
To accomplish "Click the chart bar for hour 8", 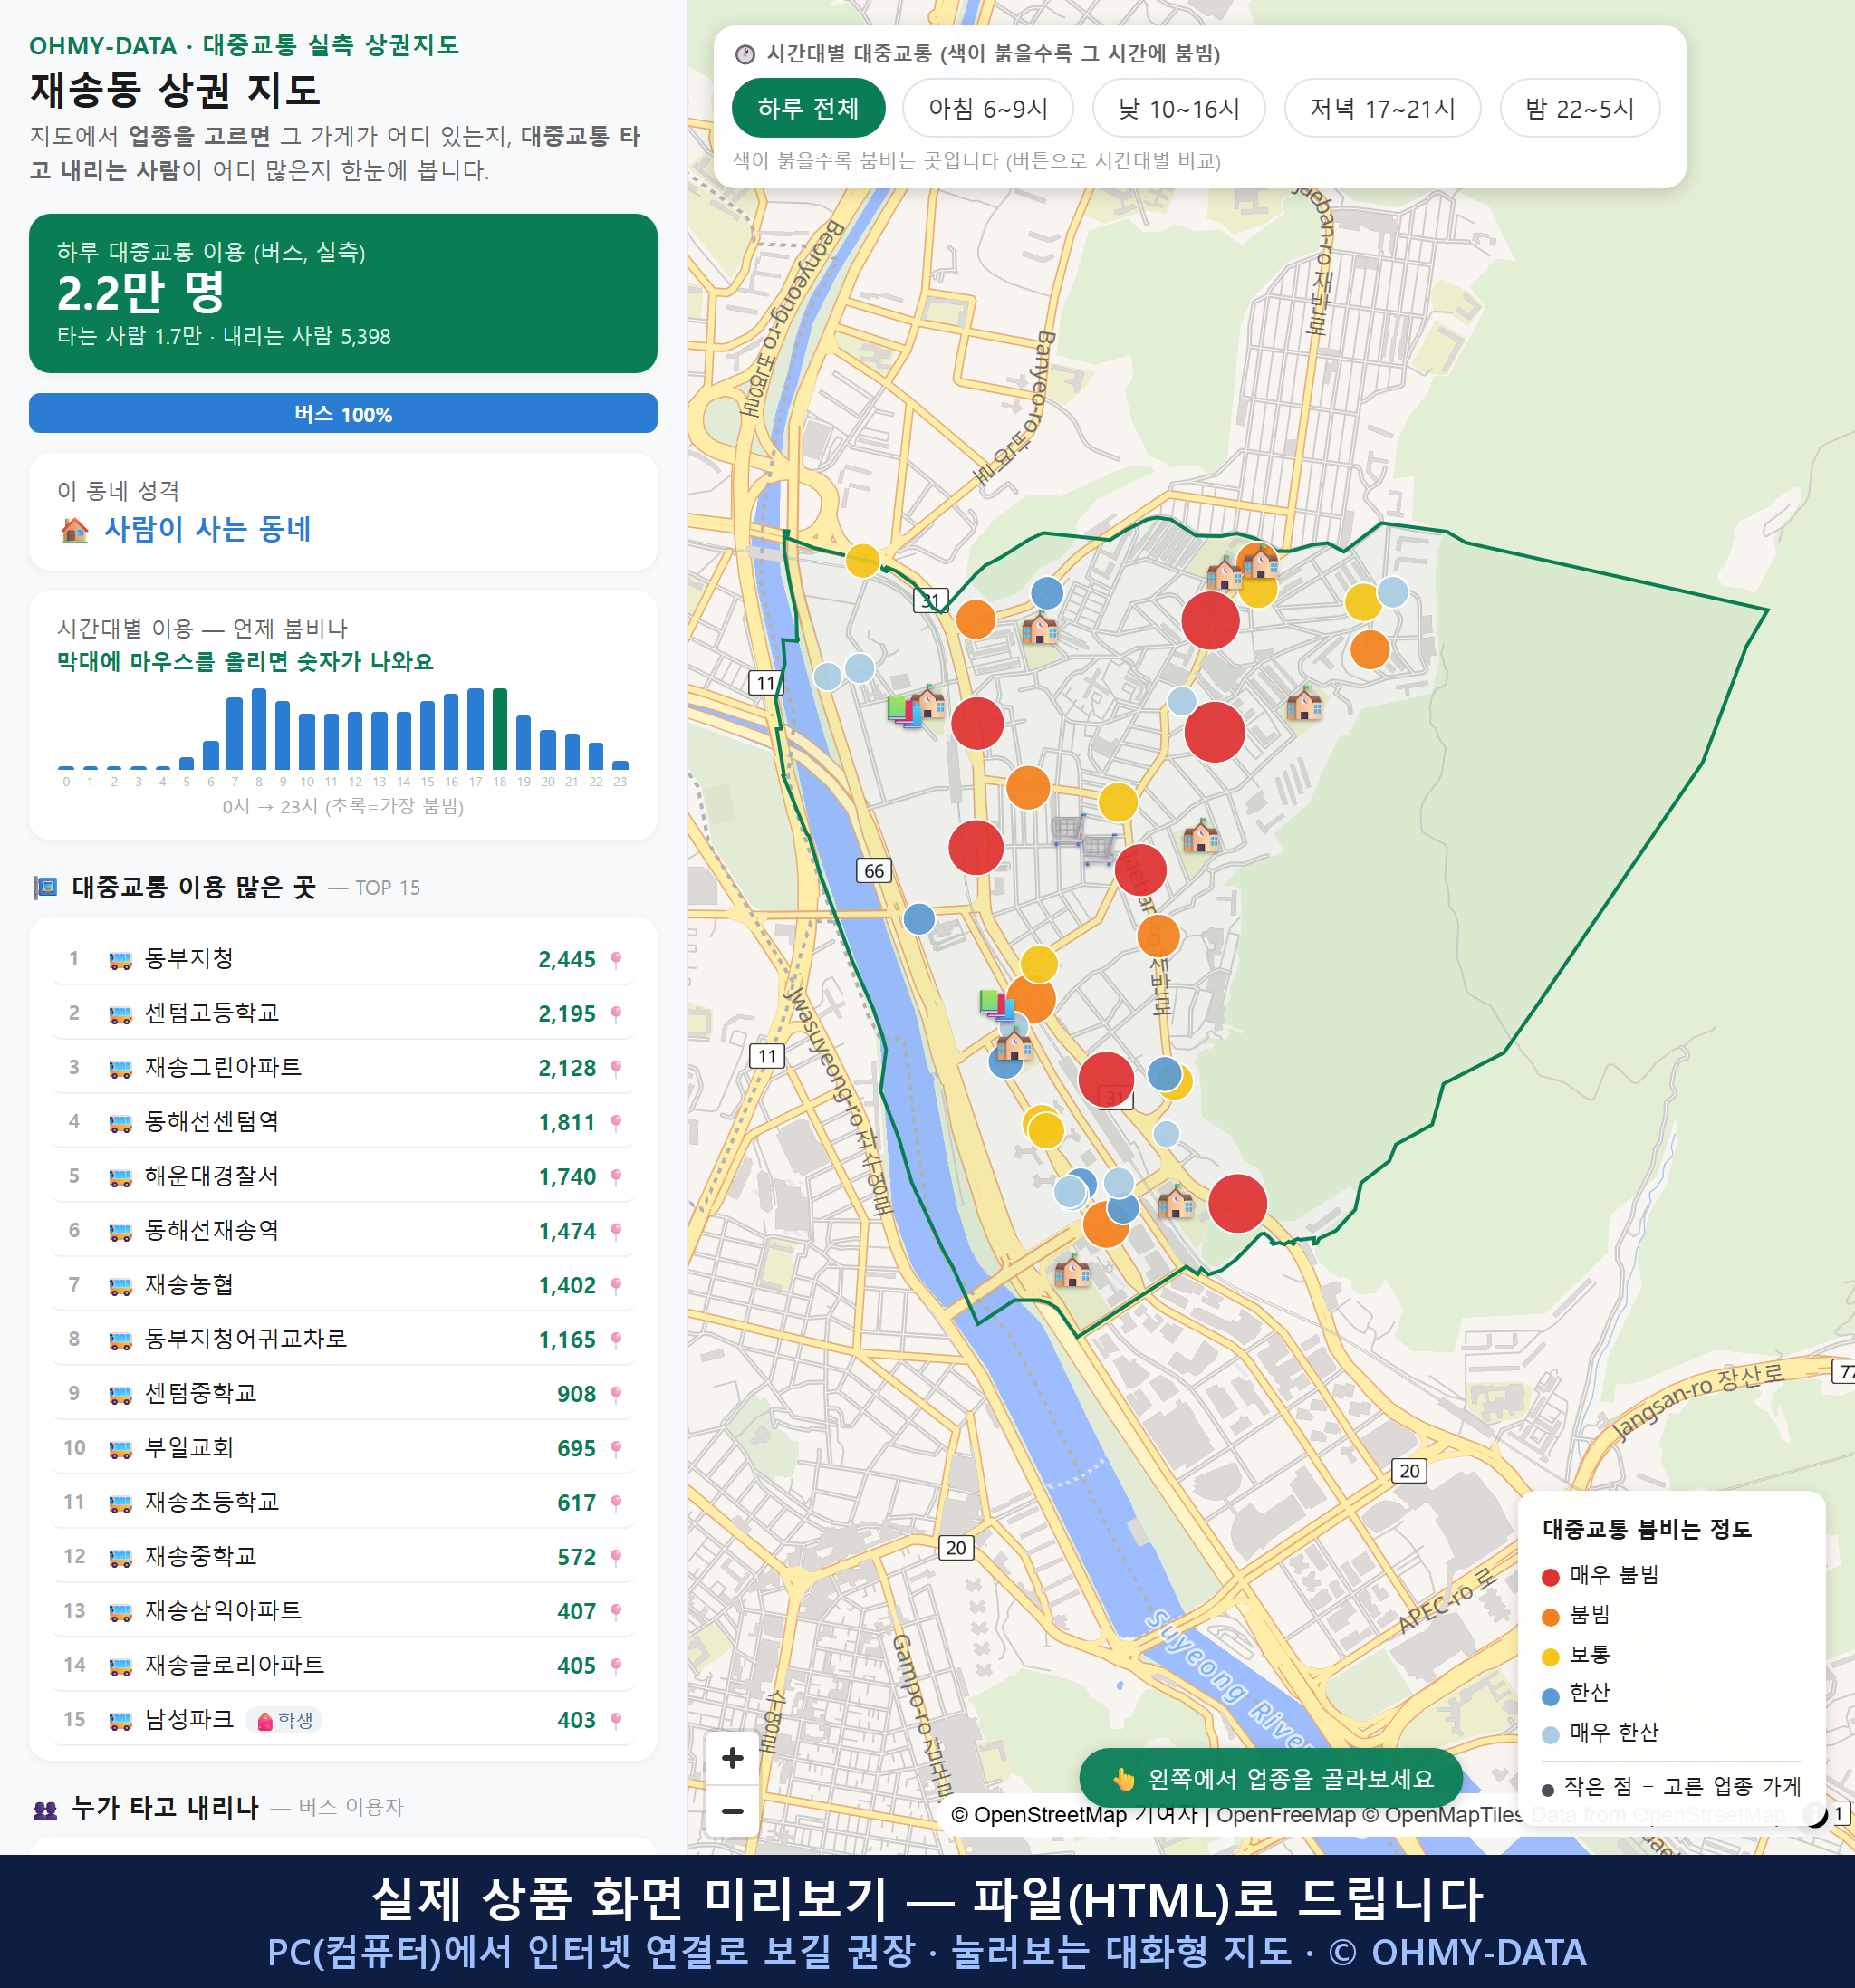I will (259, 728).
